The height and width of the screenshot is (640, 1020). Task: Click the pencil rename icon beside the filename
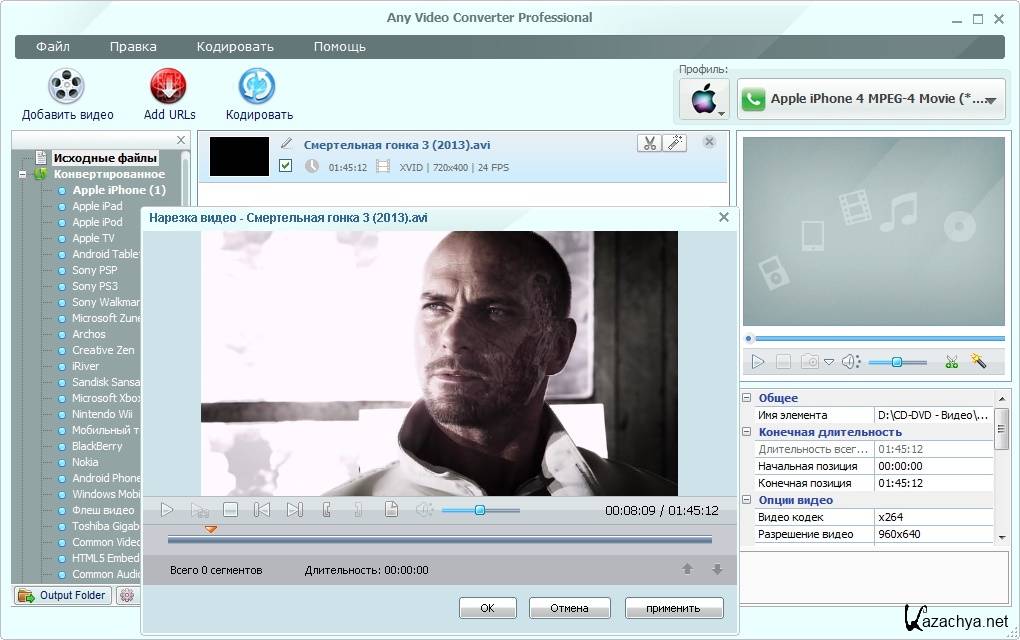[x=287, y=144]
